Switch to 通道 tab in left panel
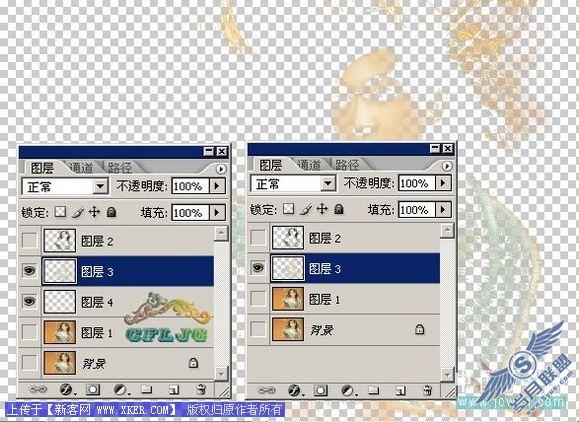 [x=81, y=168]
